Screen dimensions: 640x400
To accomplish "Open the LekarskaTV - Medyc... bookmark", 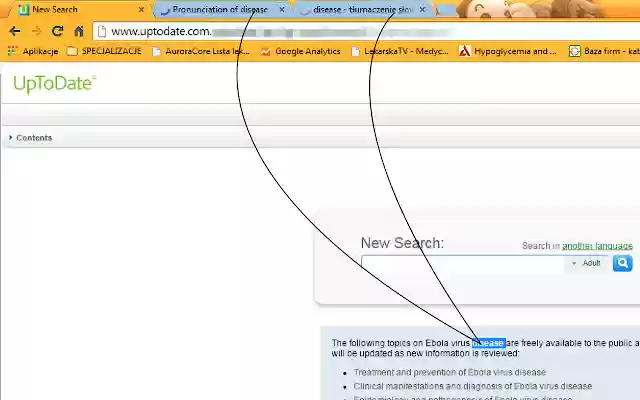I will (x=400, y=51).
